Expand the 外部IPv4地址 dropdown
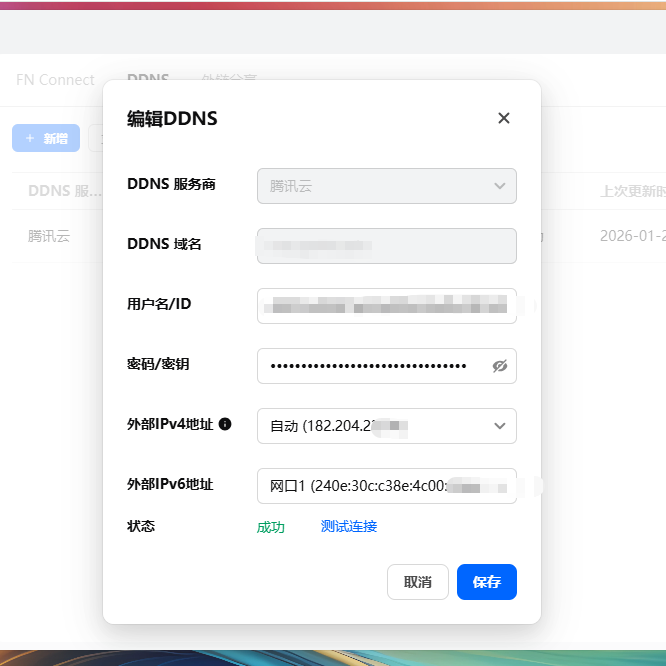This screenshot has height=666, width=666. 387,426
